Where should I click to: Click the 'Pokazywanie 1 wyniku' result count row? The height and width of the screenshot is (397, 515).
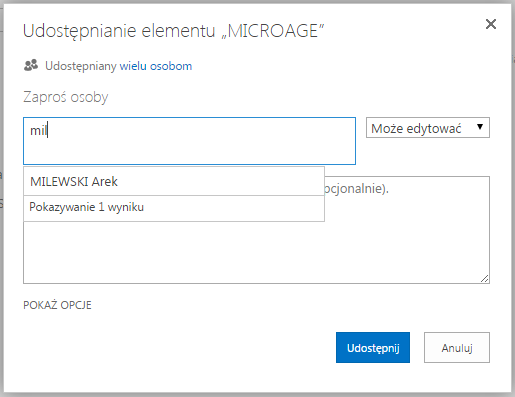[x=174, y=208]
